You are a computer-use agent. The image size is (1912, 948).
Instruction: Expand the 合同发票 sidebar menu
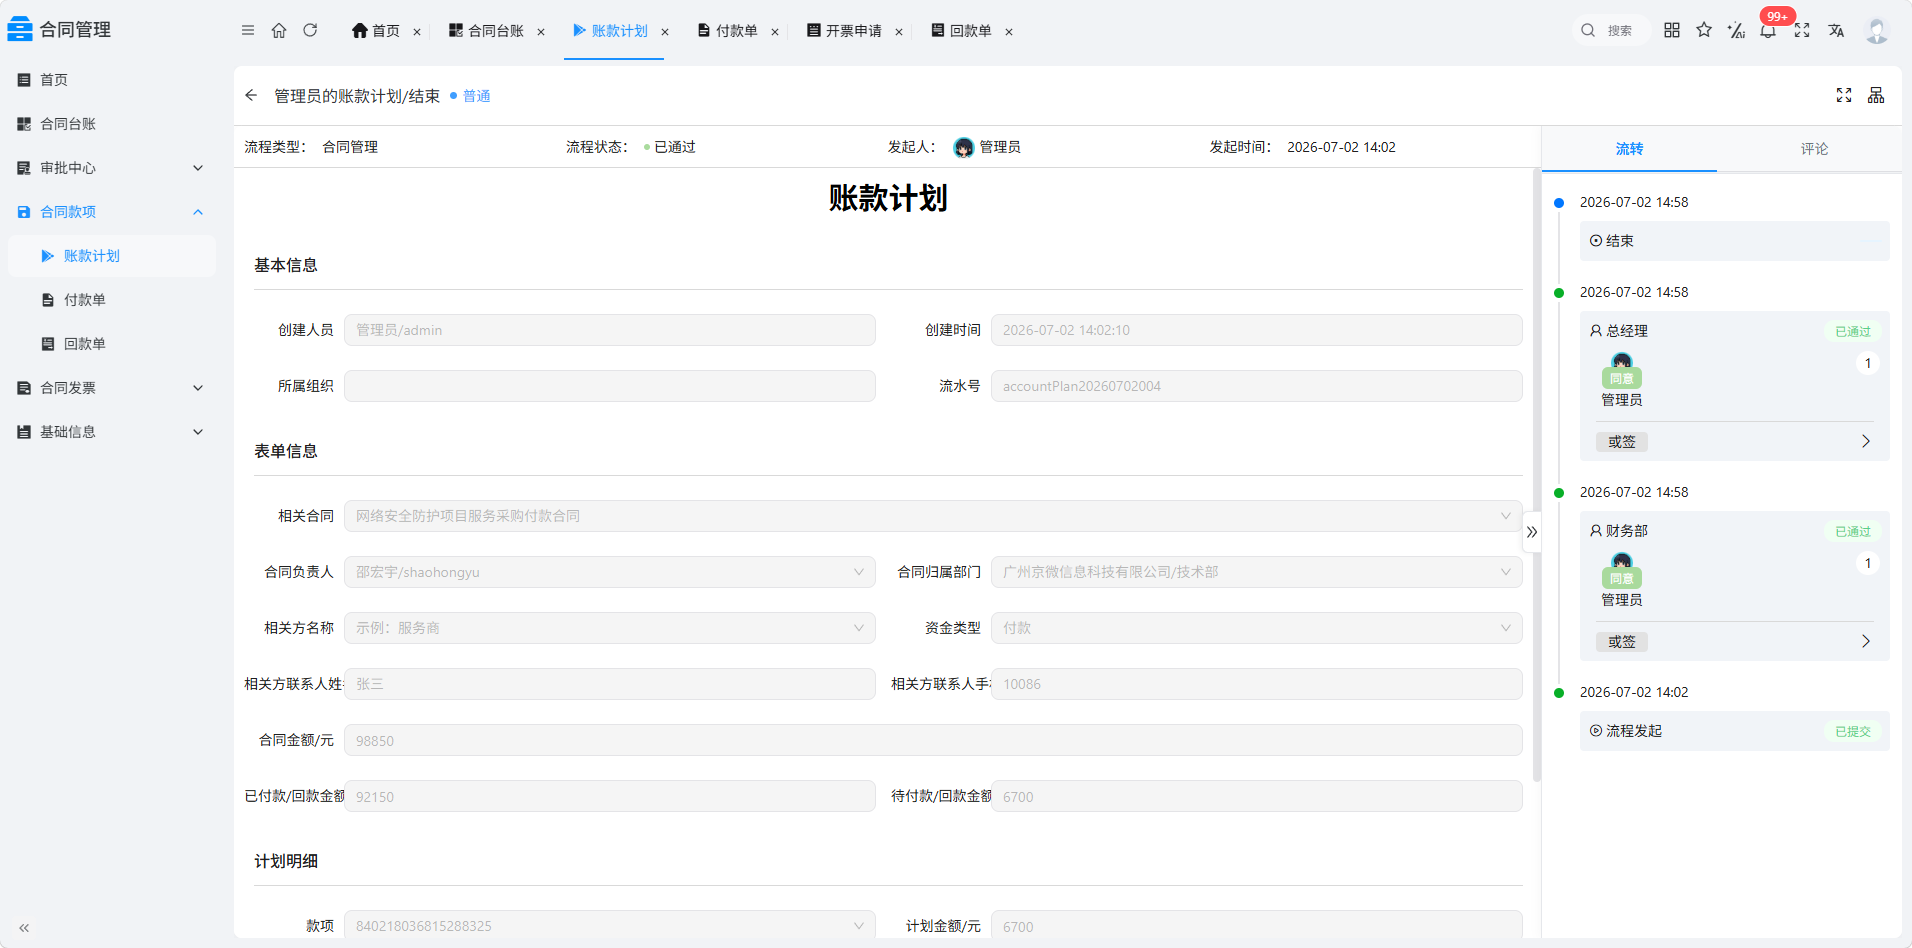(x=110, y=388)
